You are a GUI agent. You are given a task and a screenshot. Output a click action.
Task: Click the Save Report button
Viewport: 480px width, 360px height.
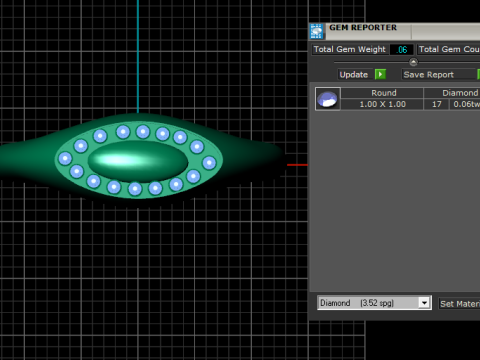coord(439,74)
